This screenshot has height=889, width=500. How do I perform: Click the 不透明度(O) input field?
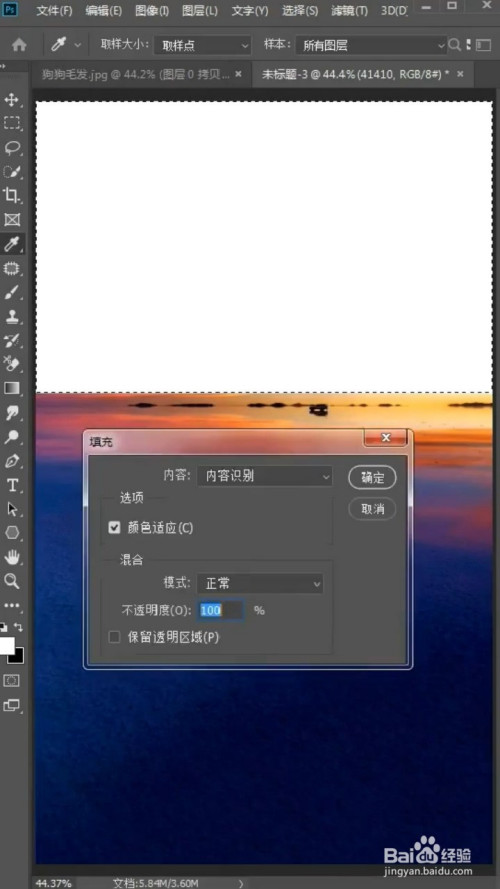222,611
